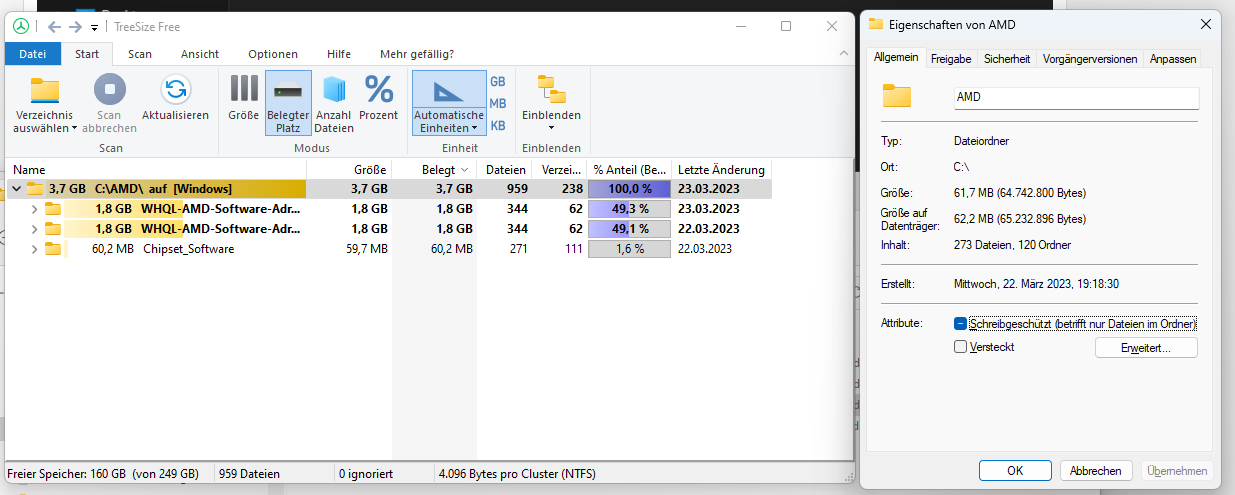Screen dimensions: 1235x495
Task: Open the Einblenden dropdown arrow
Action: pos(551,129)
